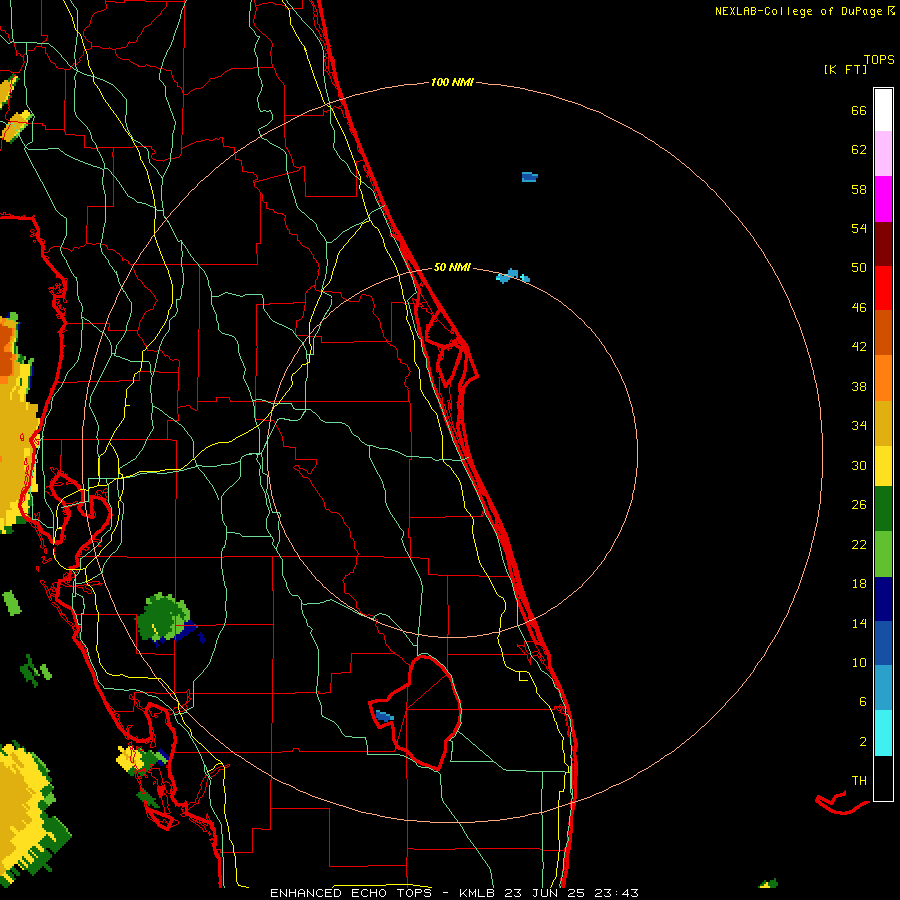
Task: Click the small blue echo beside Lake Okeechobee
Action: tap(384, 716)
